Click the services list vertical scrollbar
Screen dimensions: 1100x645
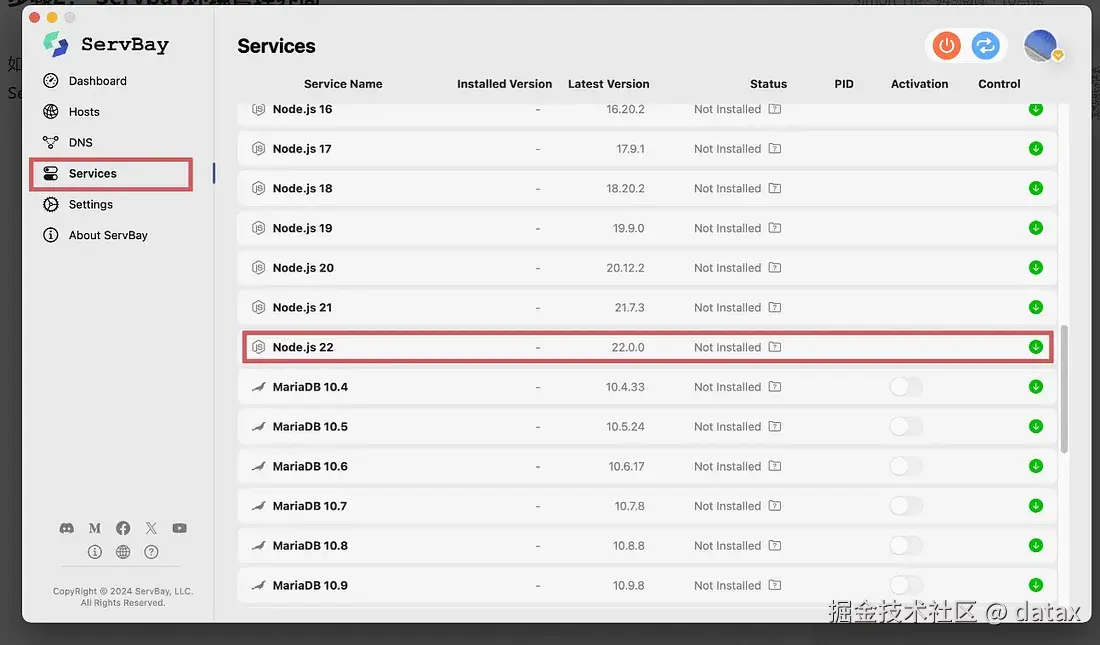[1064, 389]
